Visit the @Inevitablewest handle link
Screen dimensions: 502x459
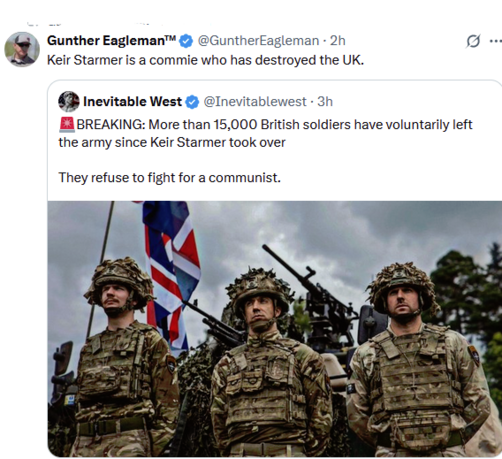pos(255,102)
